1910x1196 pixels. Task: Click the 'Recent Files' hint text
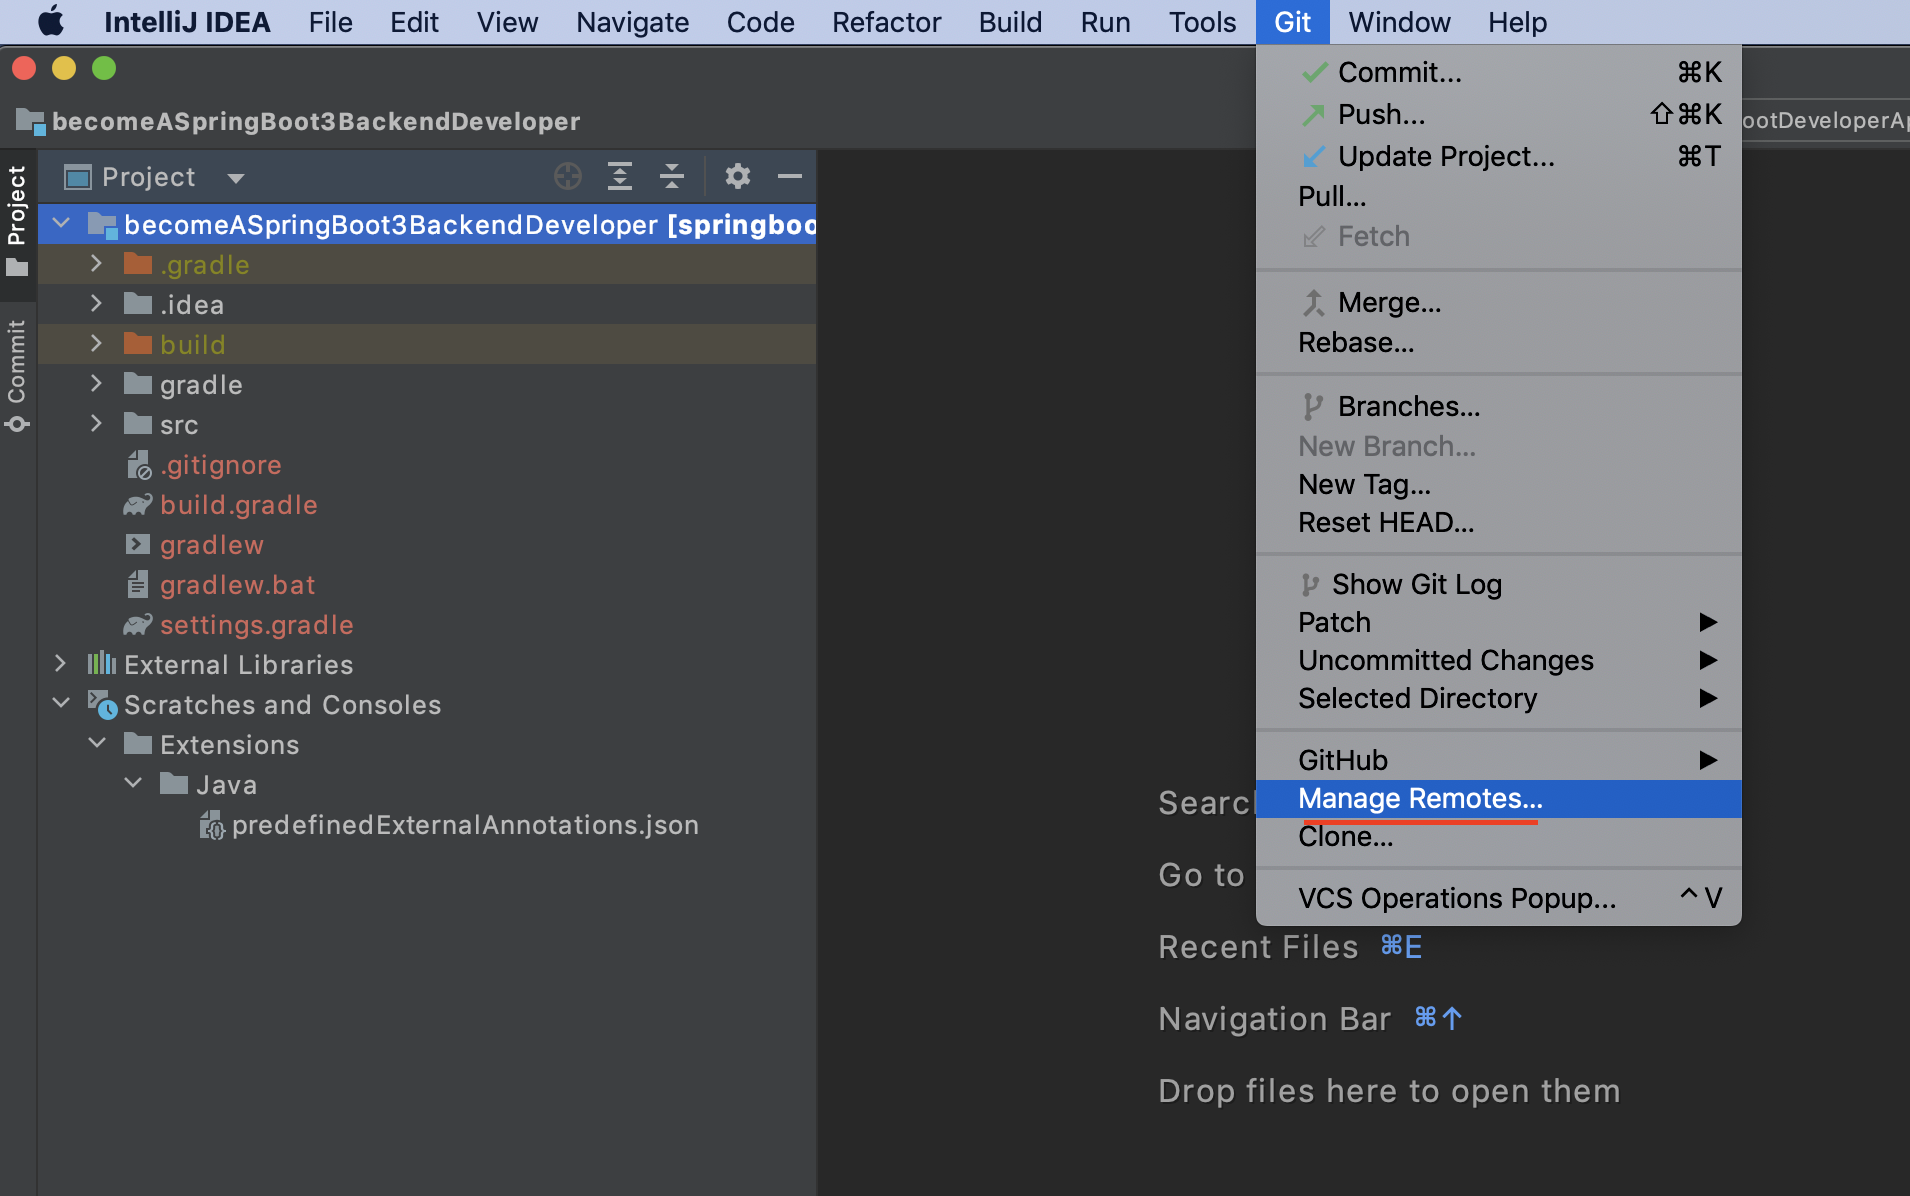point(1258,947)
